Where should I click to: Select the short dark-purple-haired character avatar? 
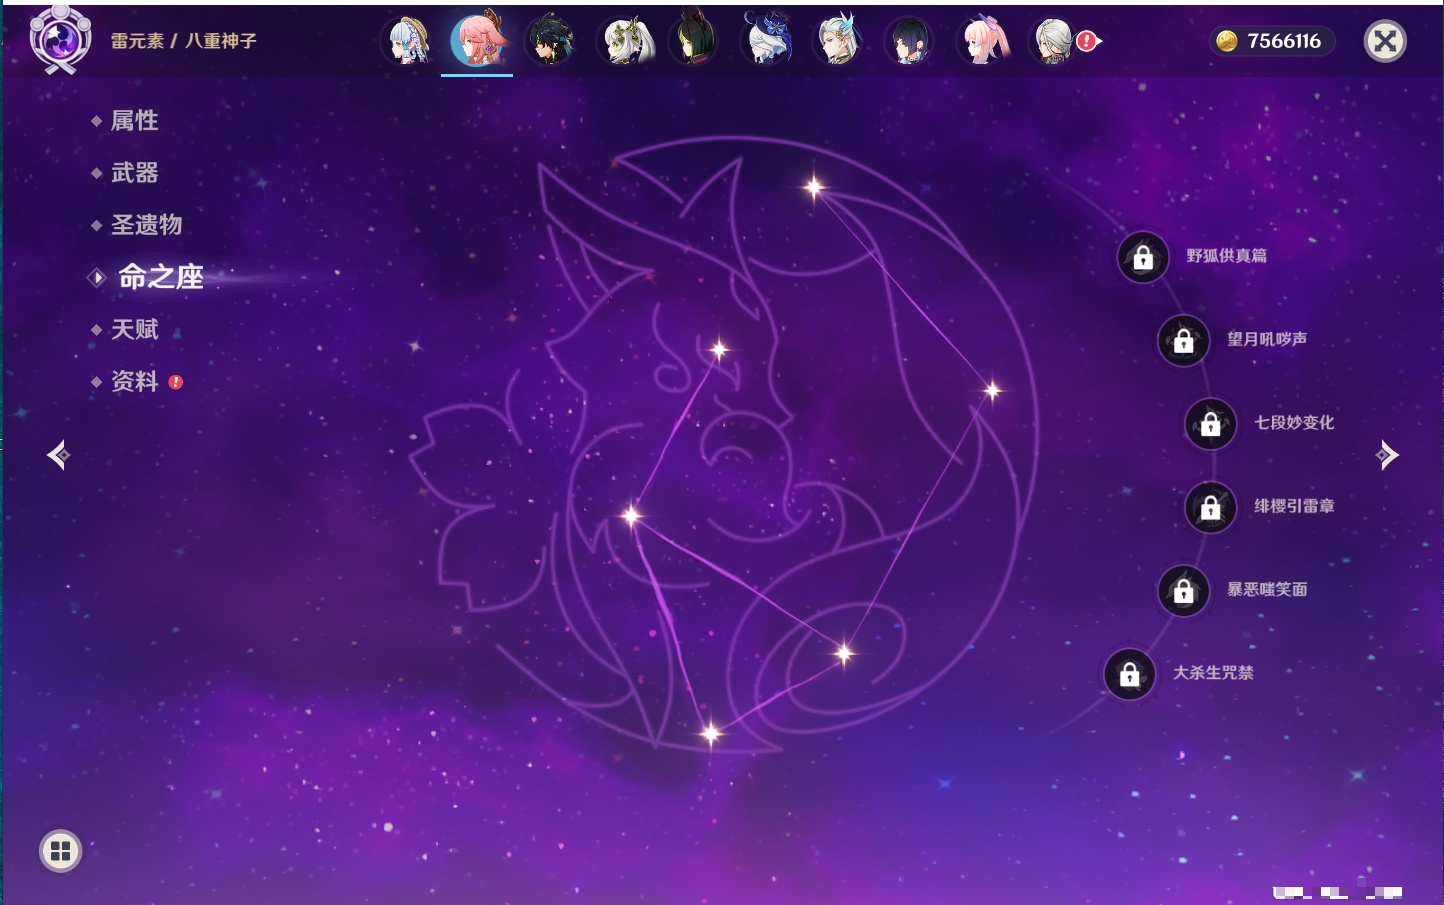(x=909, y=41)
